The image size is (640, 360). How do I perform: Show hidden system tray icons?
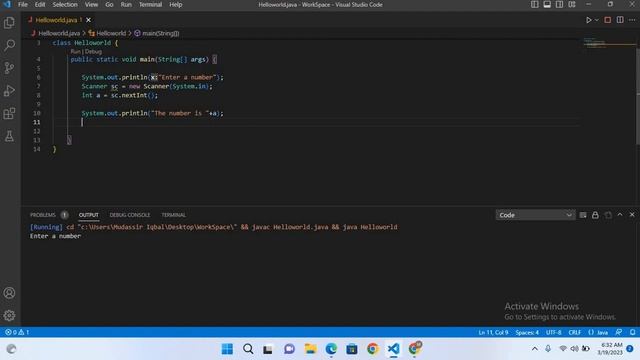[x=534, y=349]
